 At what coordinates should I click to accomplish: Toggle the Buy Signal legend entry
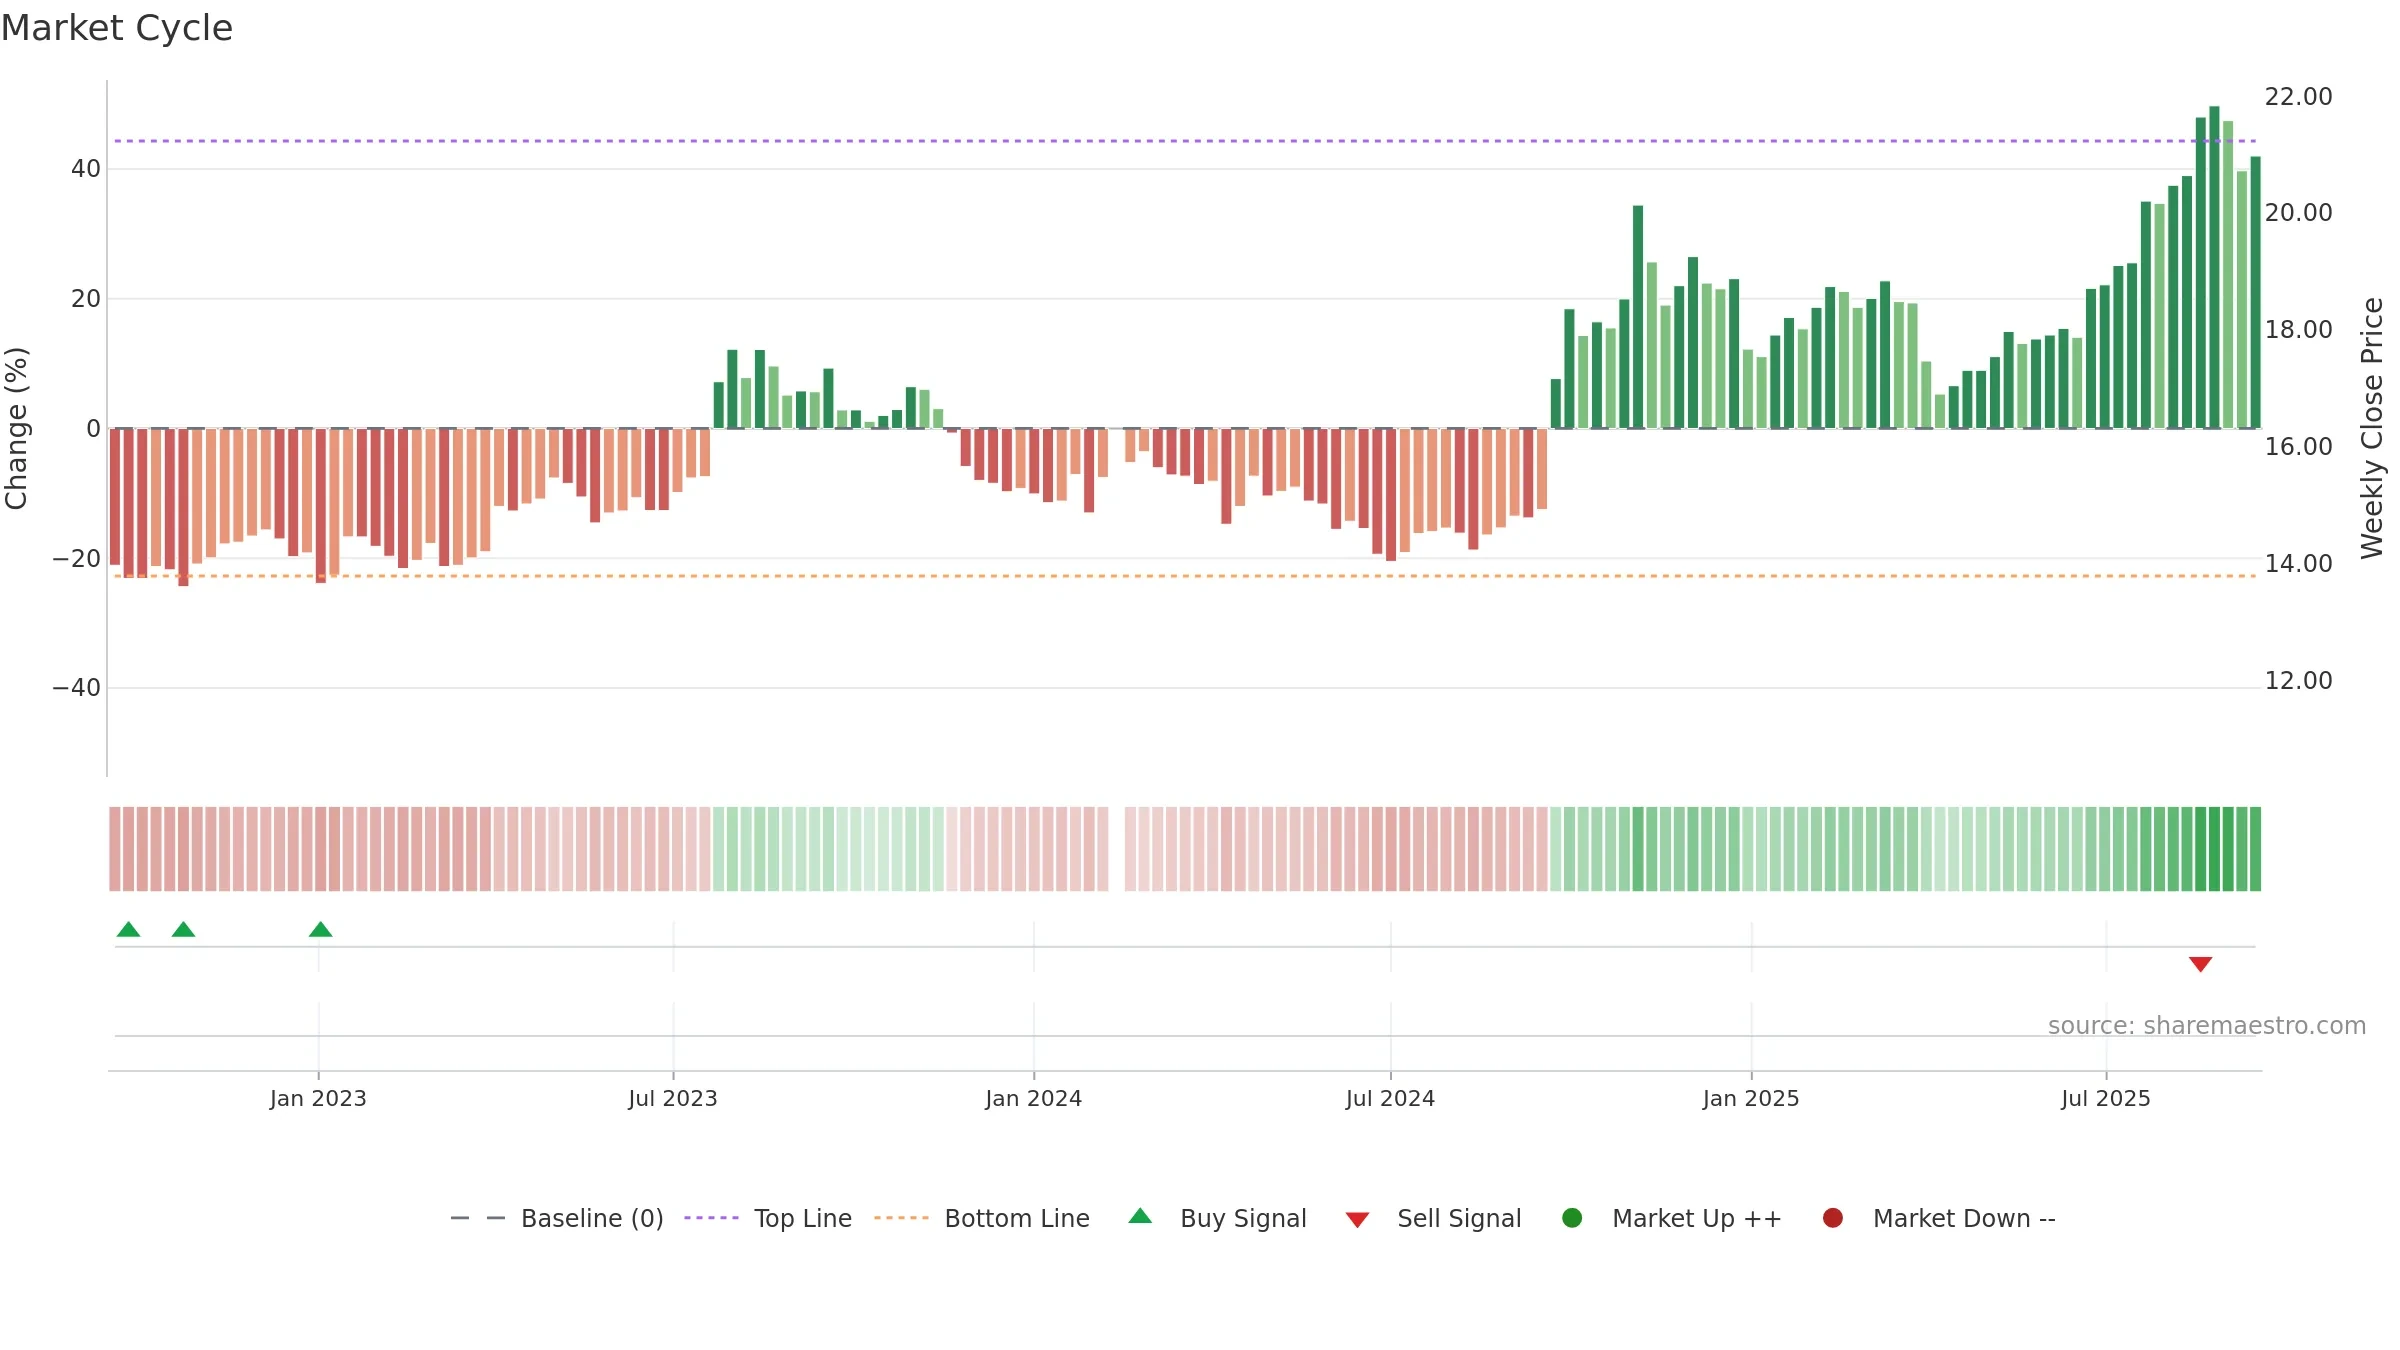[x=1217, y=1218]
